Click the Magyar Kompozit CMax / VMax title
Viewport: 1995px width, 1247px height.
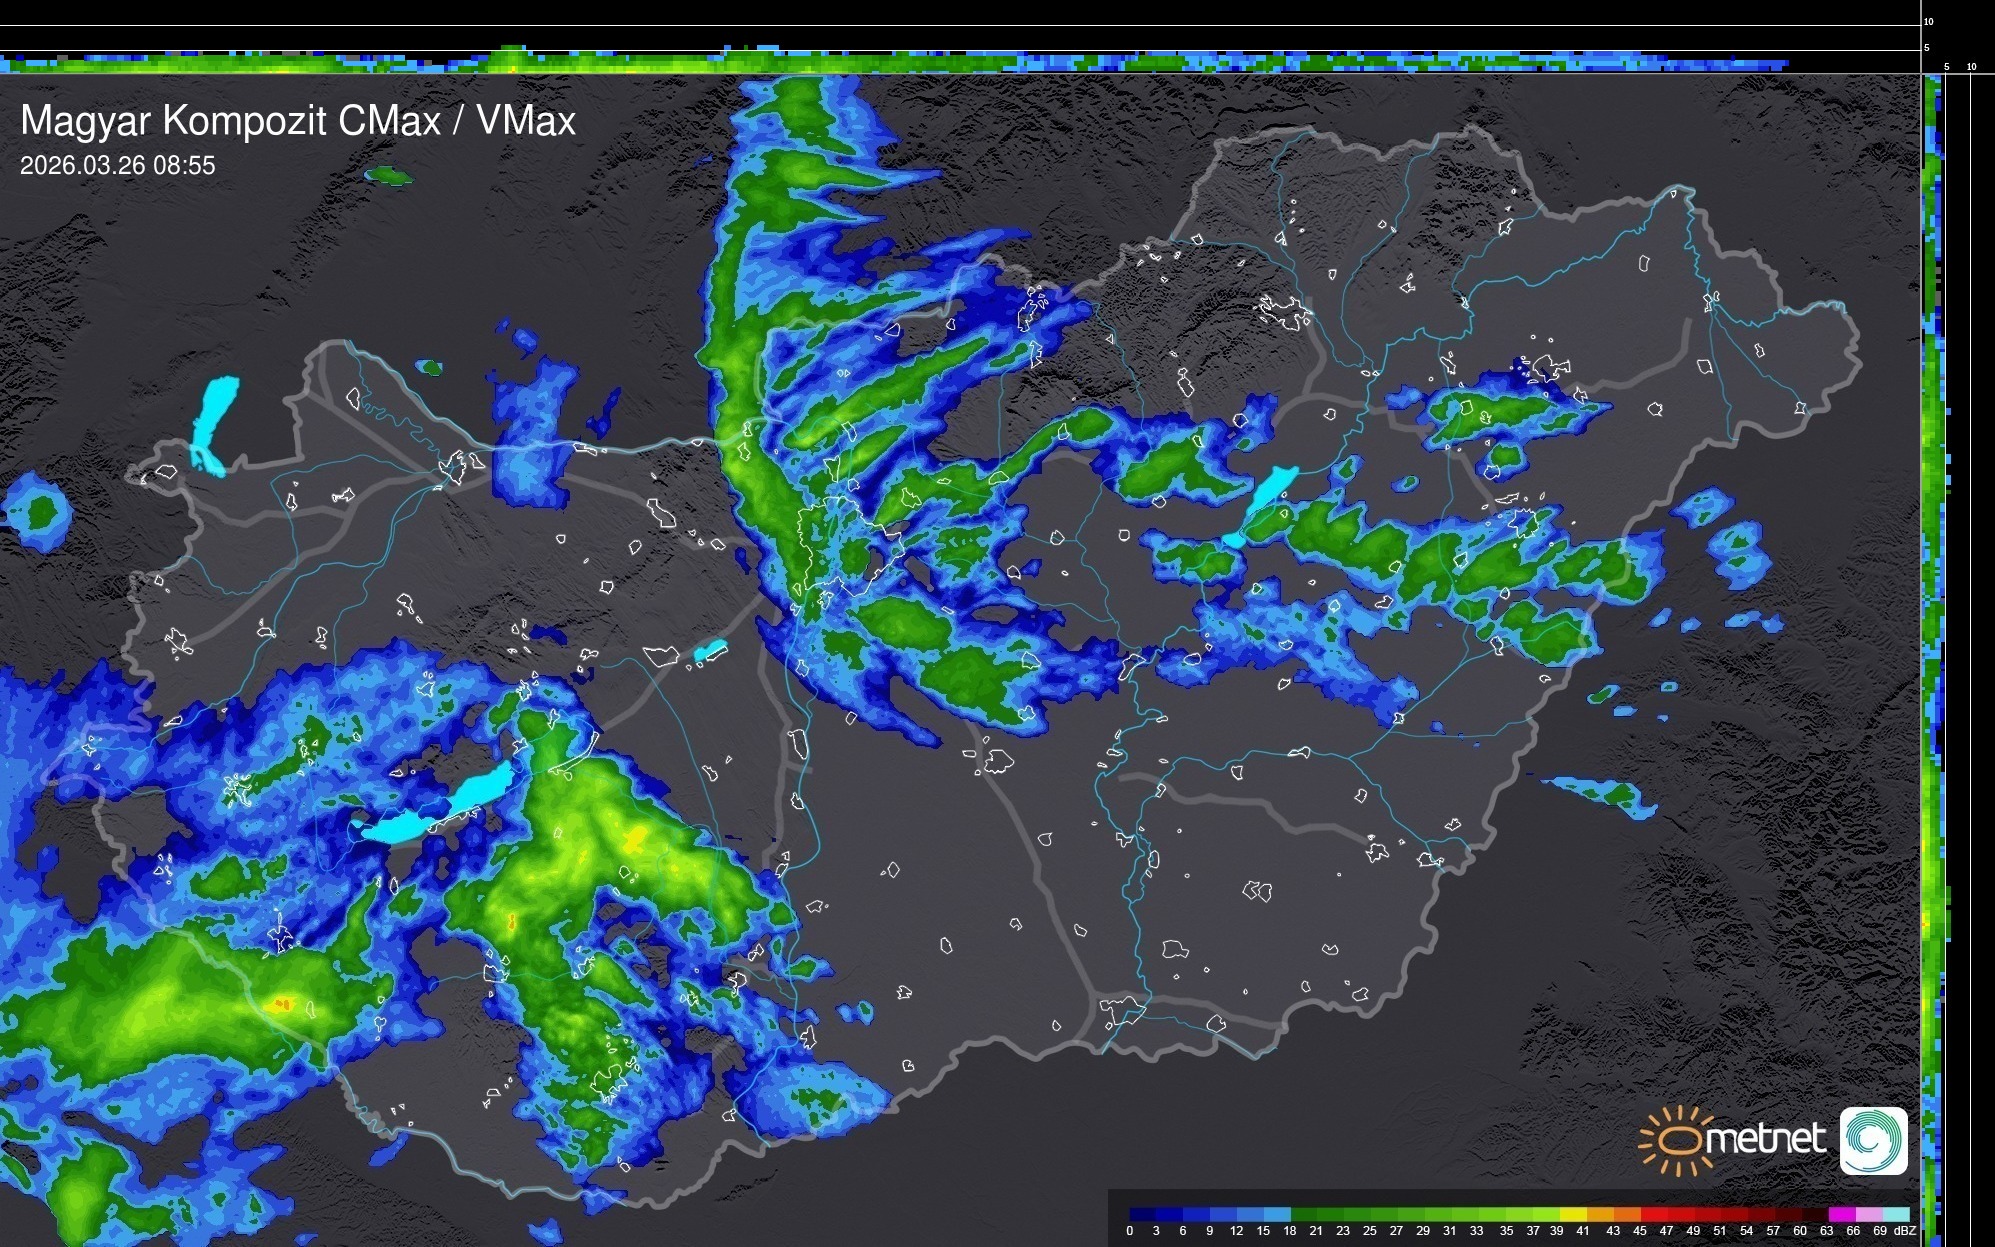(298, 121)
